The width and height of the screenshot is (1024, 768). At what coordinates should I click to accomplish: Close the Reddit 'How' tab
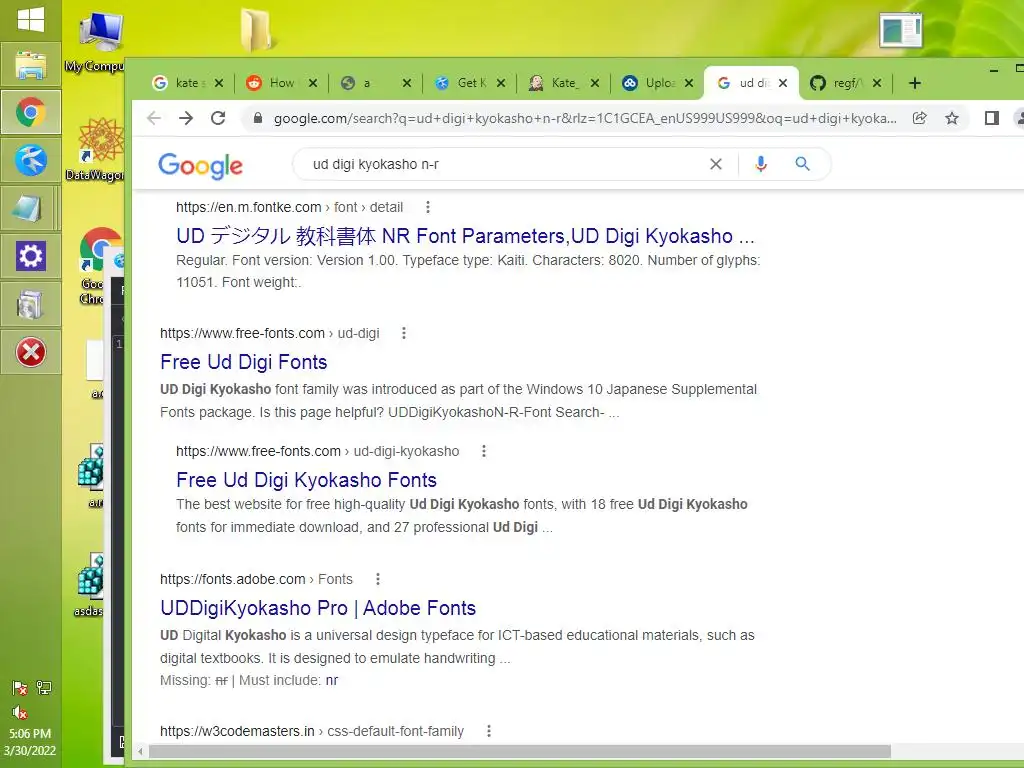pyautogui.click(x=313, y=83)
